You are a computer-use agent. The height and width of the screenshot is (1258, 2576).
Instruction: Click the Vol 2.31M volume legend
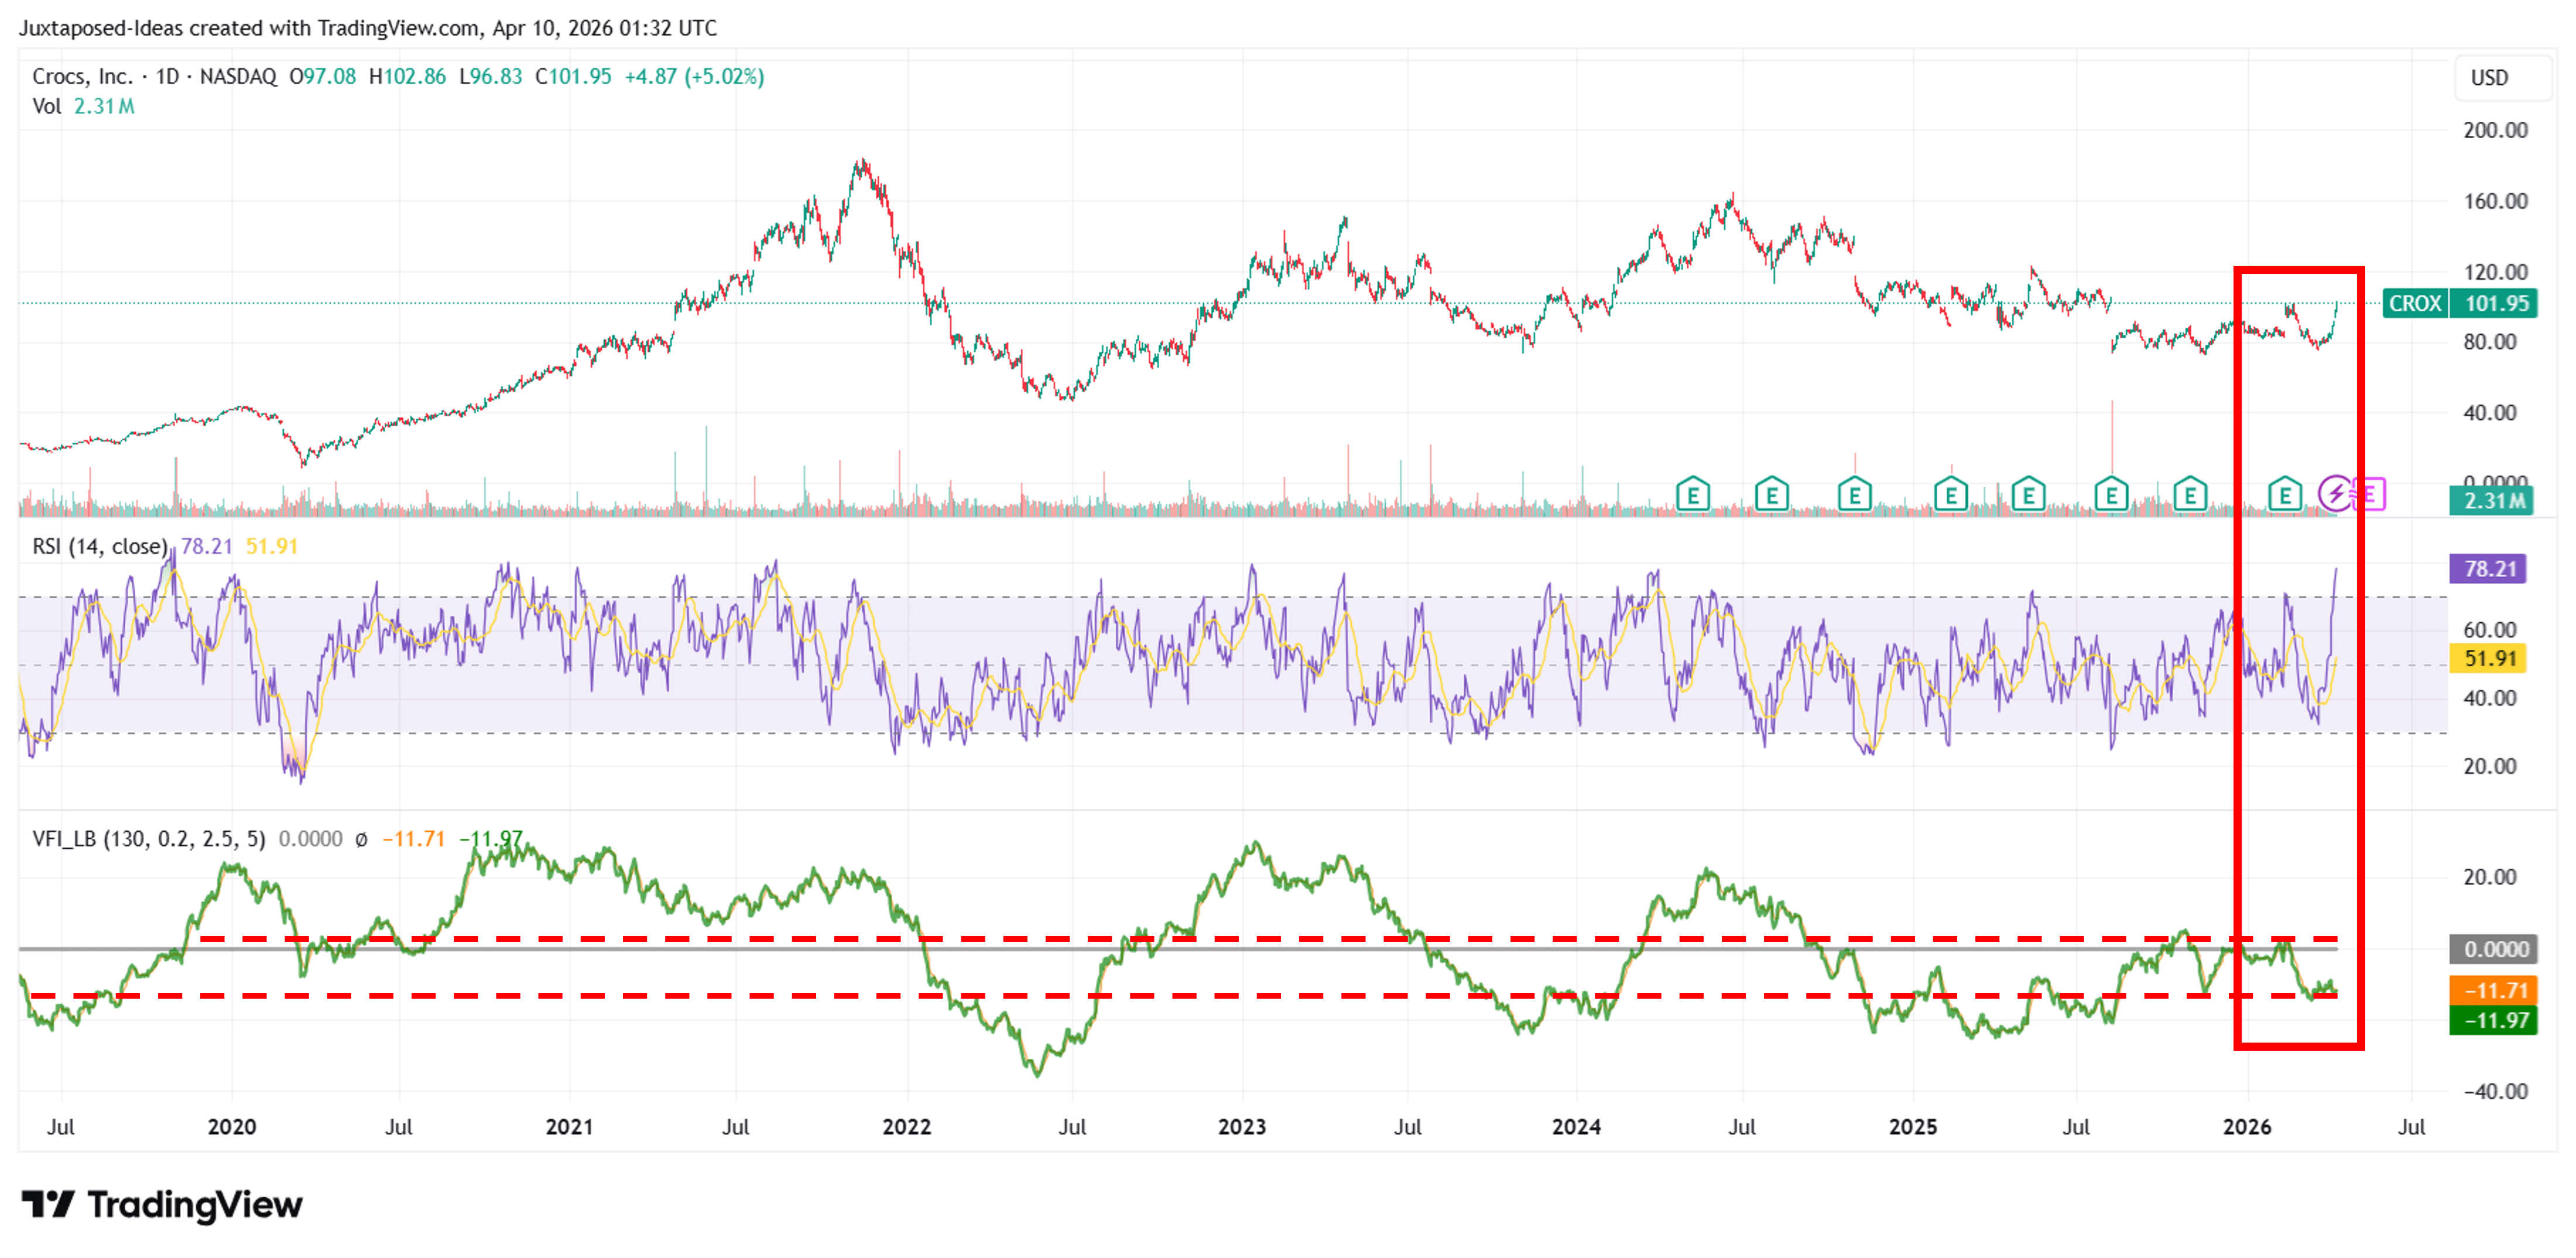[83, 106]
